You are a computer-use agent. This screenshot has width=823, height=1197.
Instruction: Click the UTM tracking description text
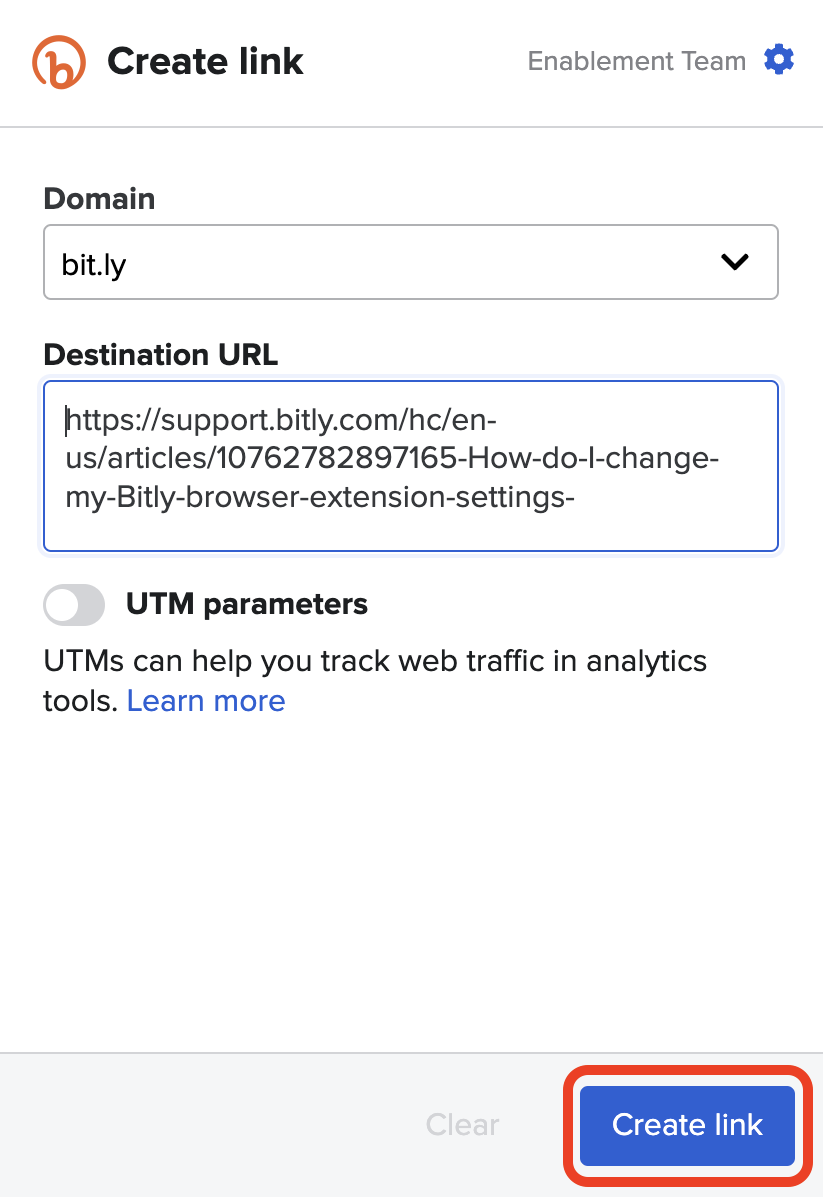375,662
